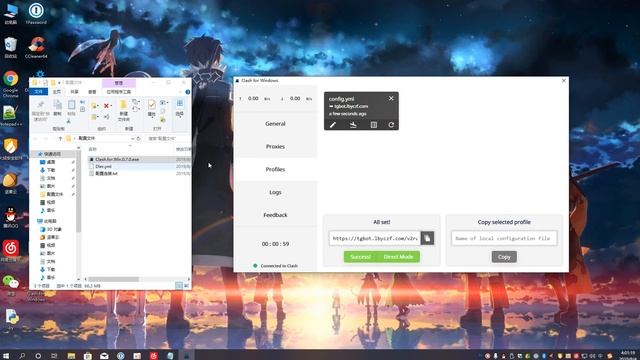Open Mail from the taskbar

click(104, 356)
